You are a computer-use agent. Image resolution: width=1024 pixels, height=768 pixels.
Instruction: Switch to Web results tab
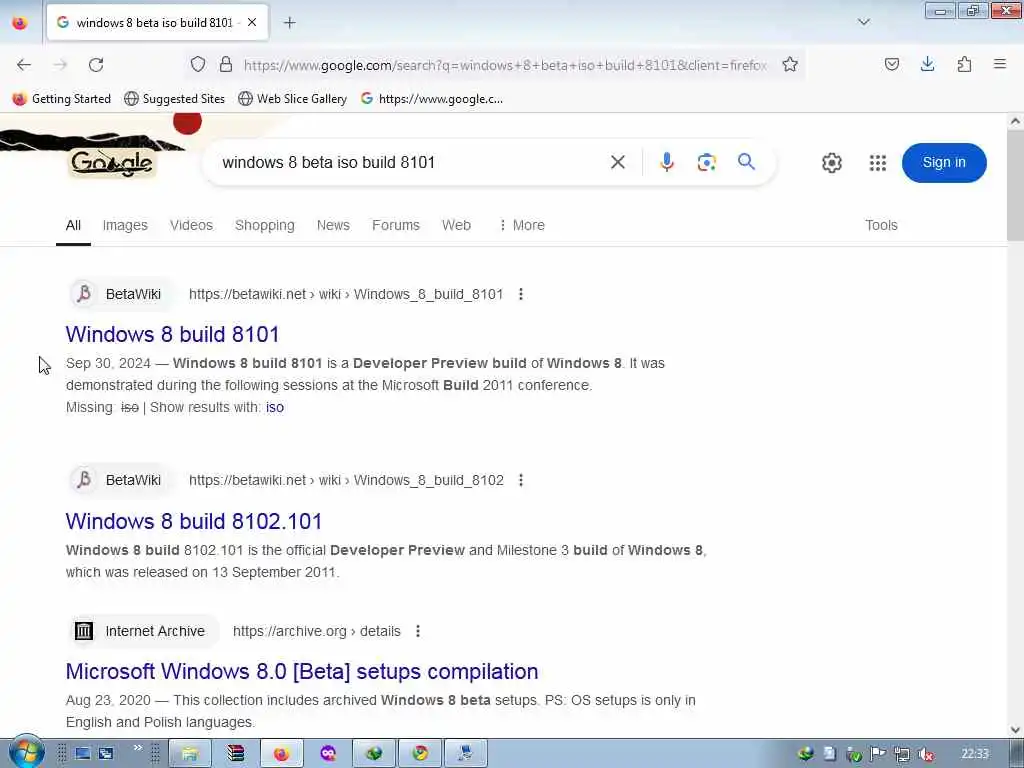(456, 225)
